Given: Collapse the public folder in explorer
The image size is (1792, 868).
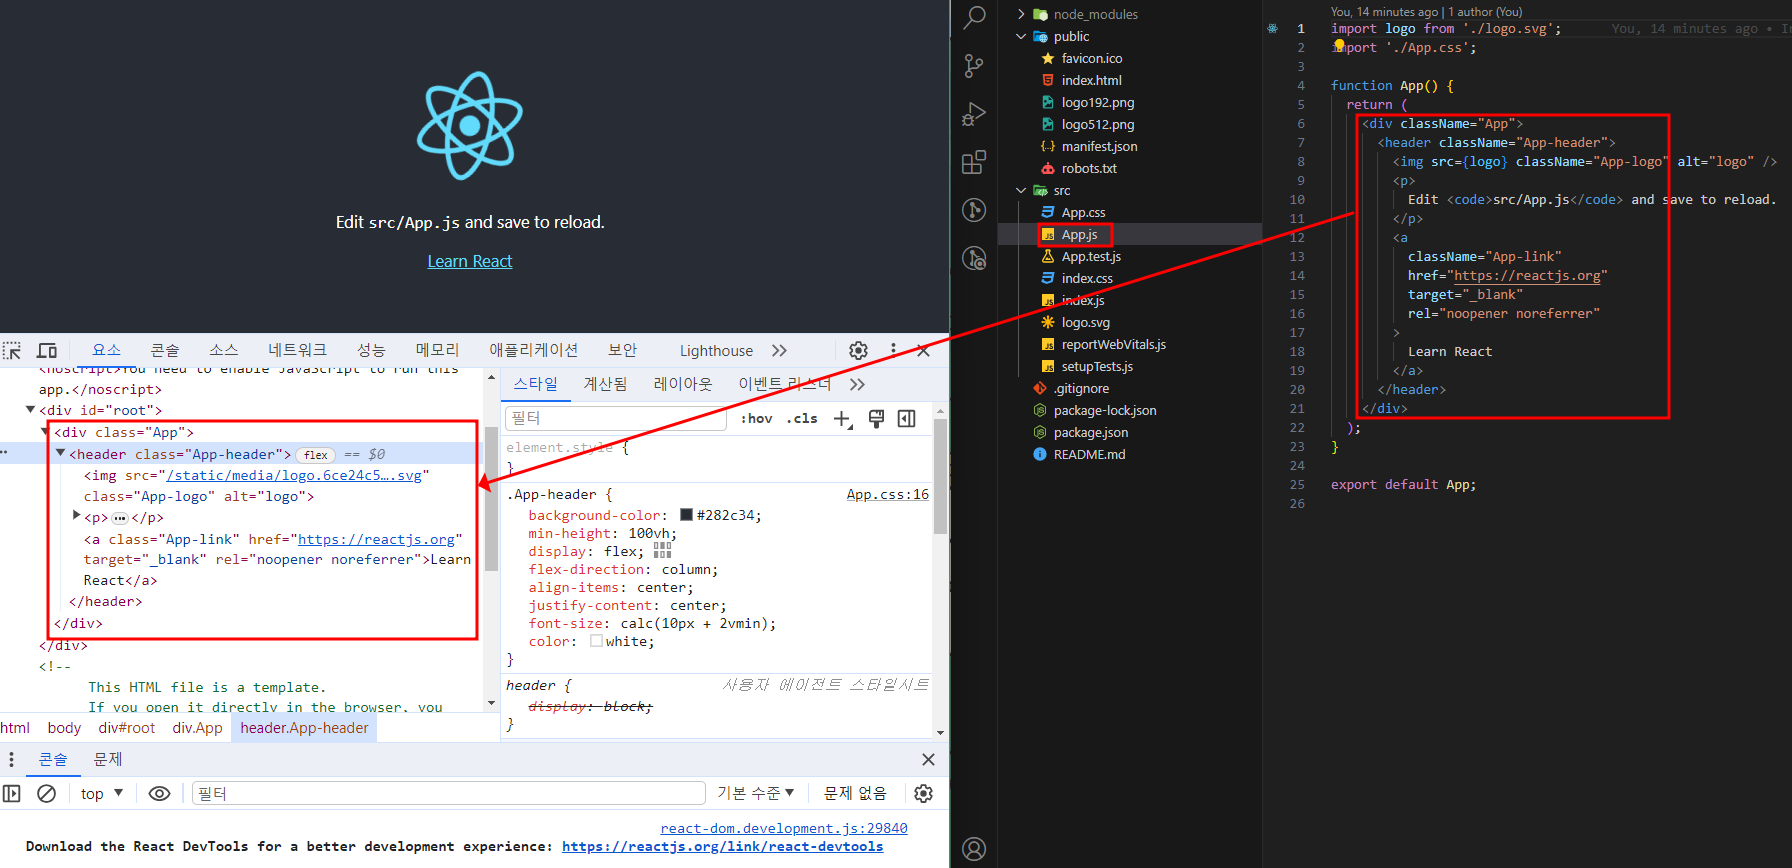Looking at the screenshot, I should click(x=1021, y=36).
